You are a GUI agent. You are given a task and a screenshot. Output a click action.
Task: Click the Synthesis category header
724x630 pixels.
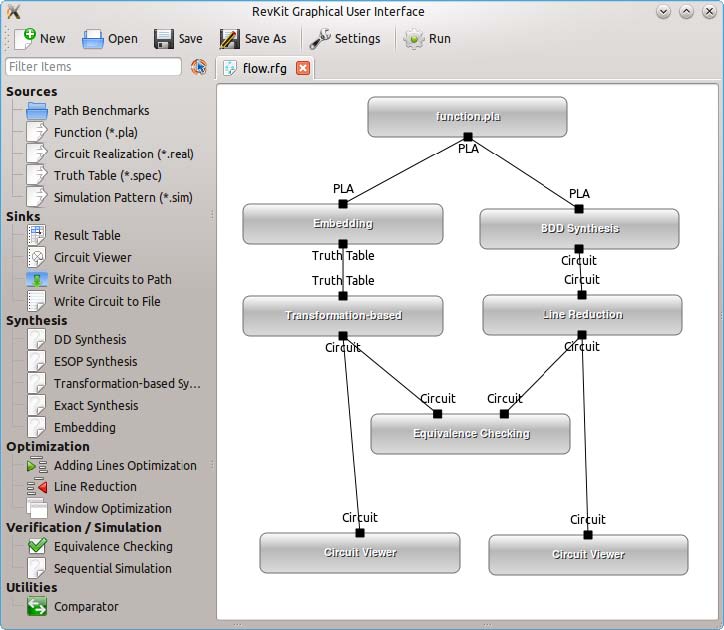tap(36, 320)
